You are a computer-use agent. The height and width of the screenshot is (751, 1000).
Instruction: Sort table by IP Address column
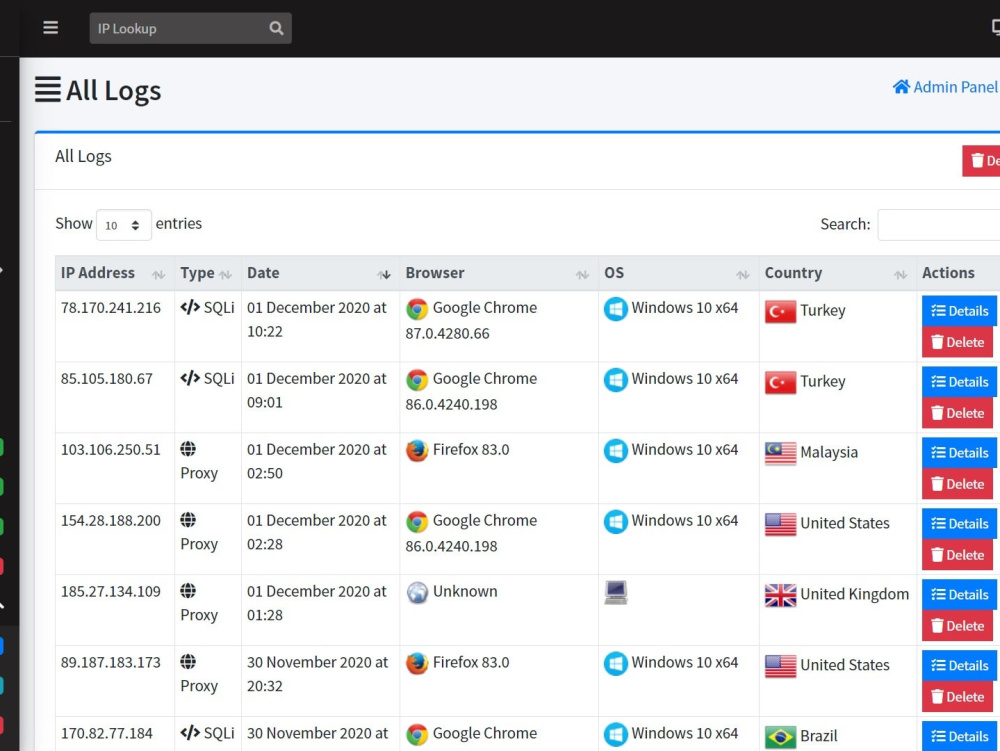click(114, 273)
